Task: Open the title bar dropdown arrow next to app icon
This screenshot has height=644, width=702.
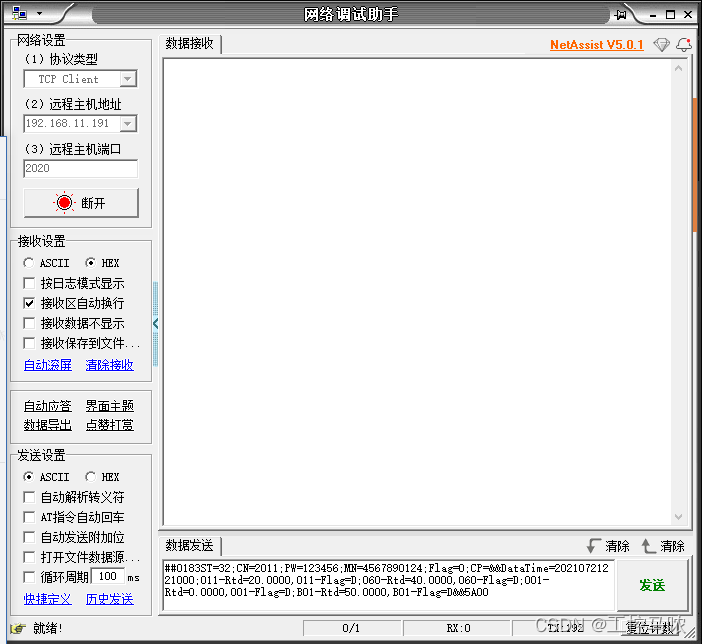Action: [x=39, y=13]
